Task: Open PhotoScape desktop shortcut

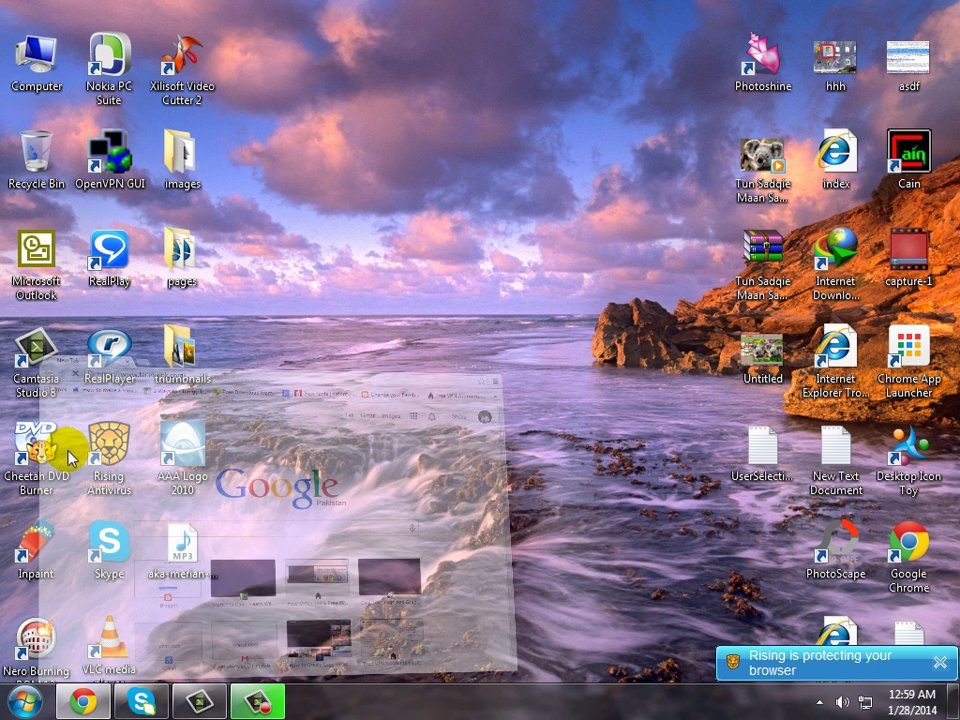Action: point(835,550)
